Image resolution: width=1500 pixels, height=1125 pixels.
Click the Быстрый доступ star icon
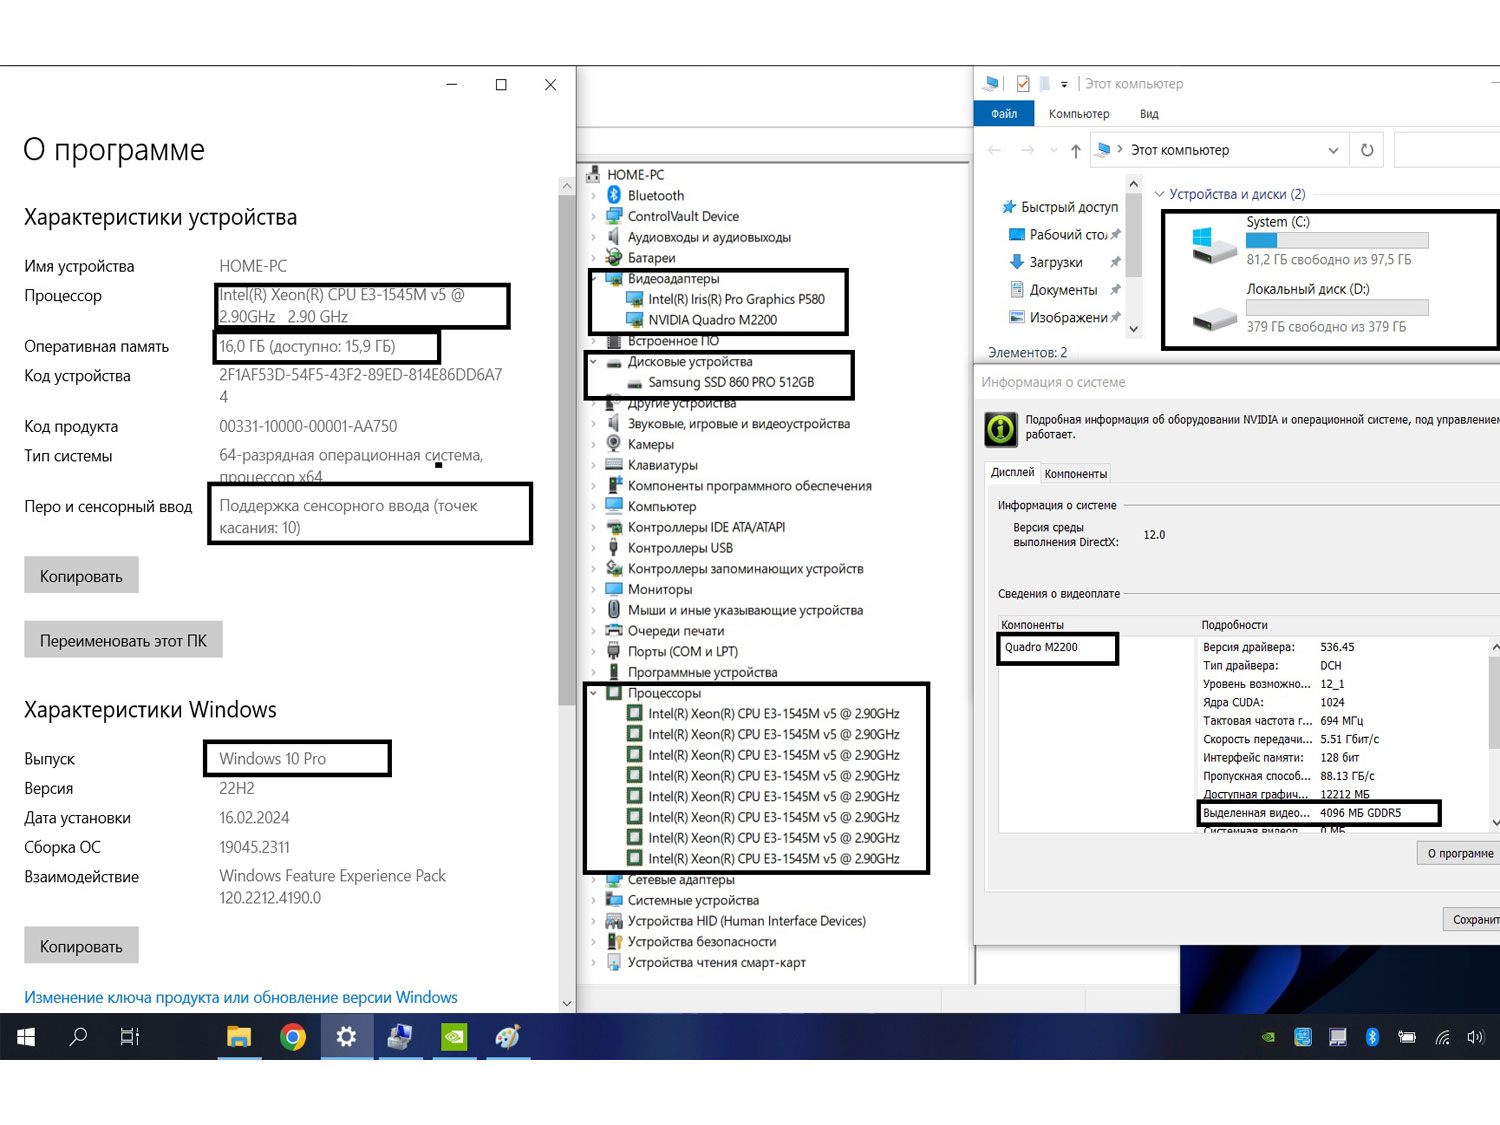tap(1009, 207)
